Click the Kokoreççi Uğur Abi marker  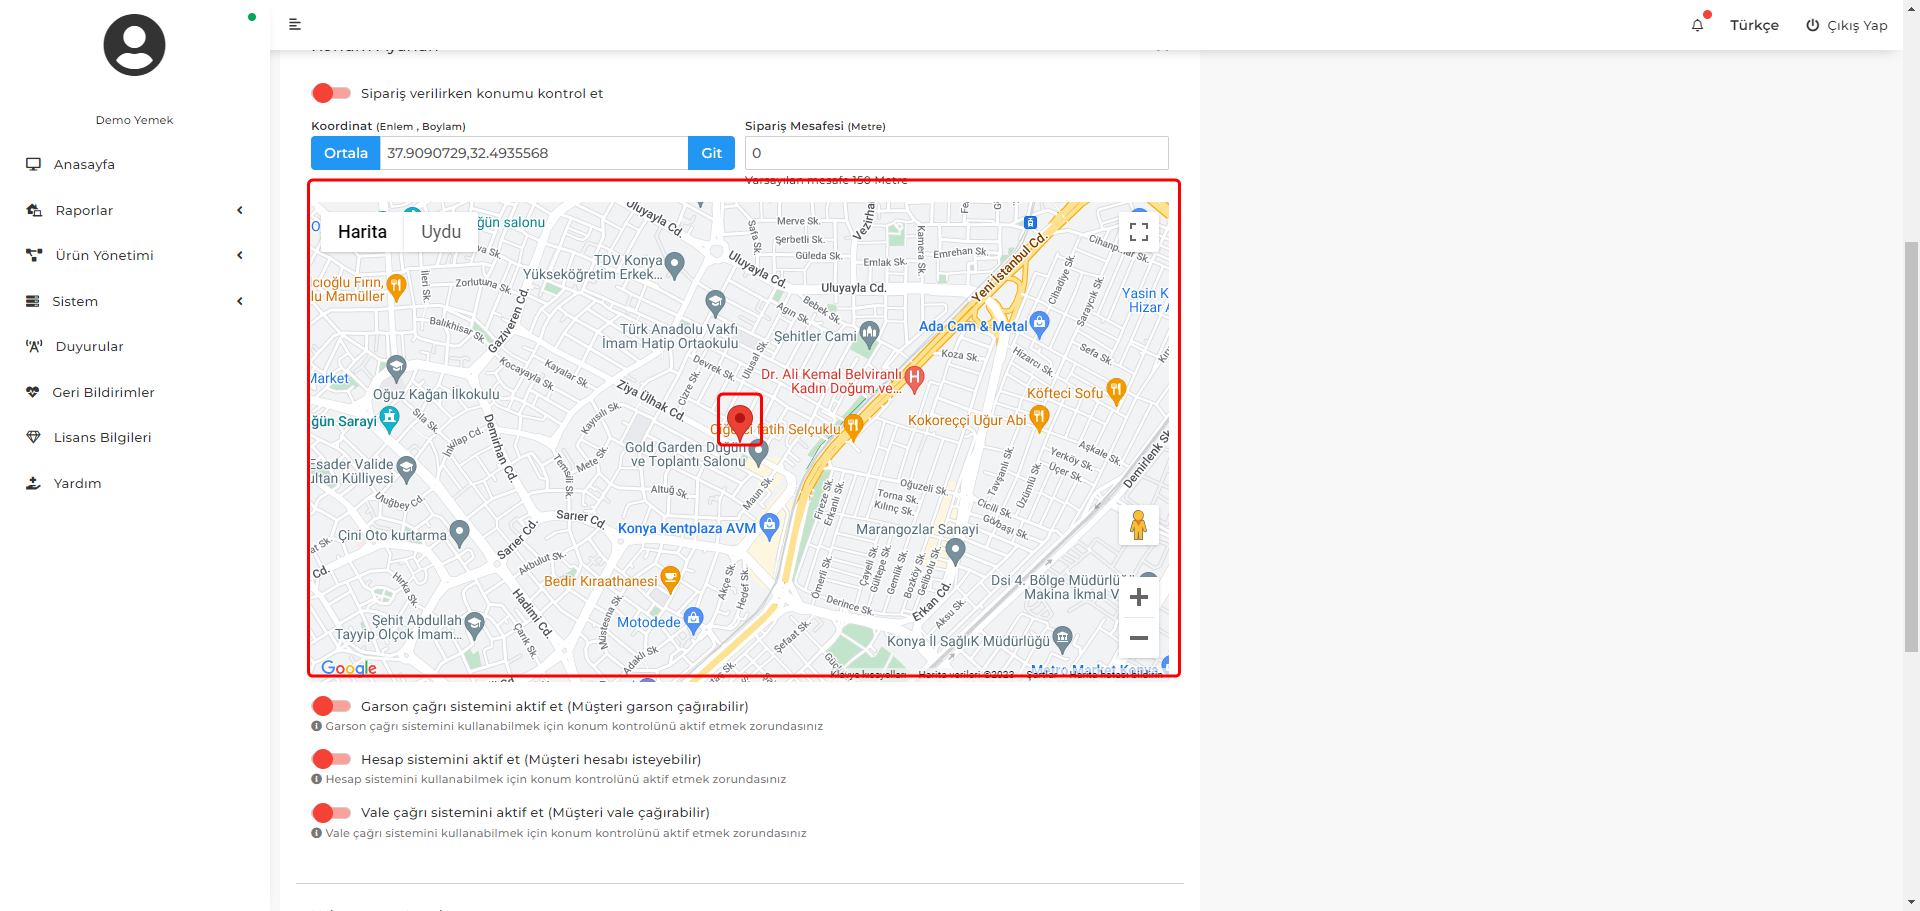click(1039, 417)
